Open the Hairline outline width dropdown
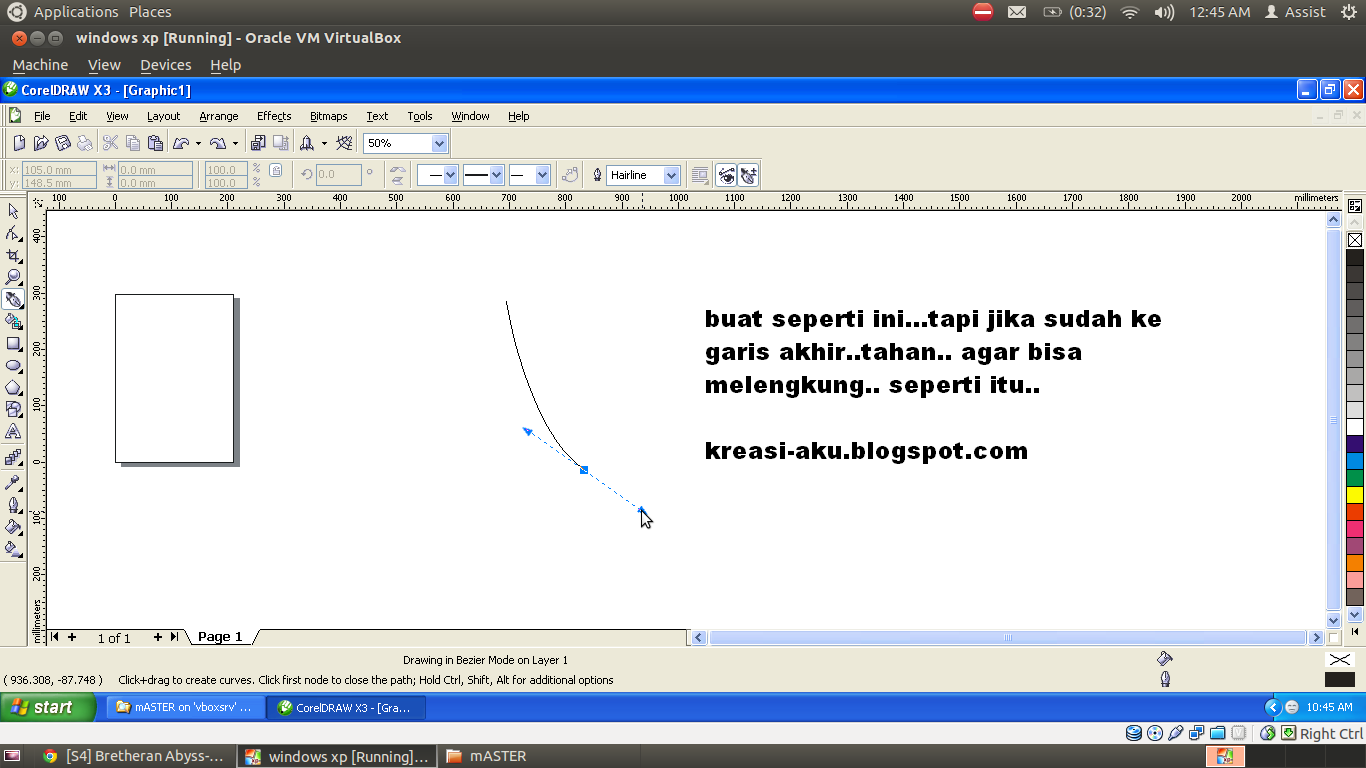This screenshot has width=1366, height=768. (x=672, y=175)
